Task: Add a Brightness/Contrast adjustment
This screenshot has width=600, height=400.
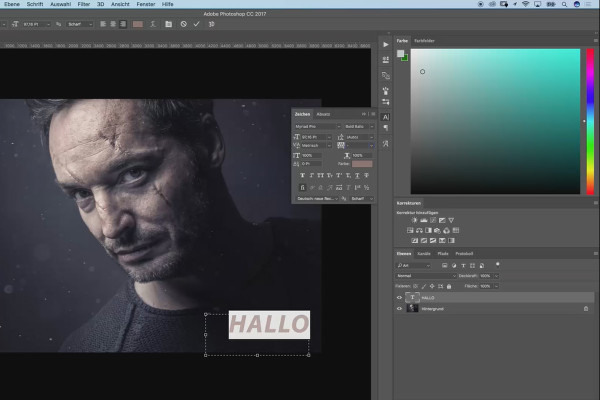Action: pyautogui.click(x=414, y=220)
